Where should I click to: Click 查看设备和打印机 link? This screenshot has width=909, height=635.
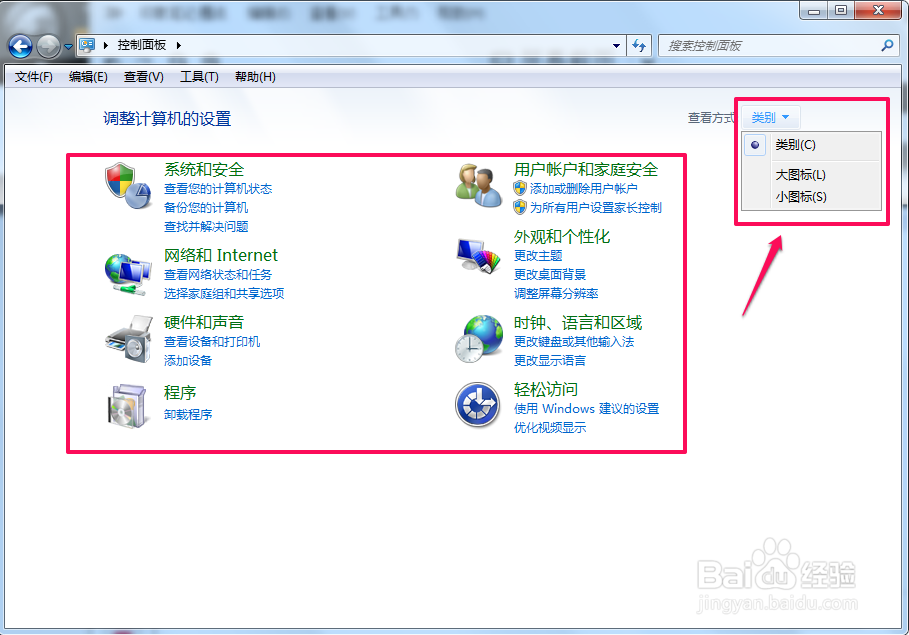(212, 342)
